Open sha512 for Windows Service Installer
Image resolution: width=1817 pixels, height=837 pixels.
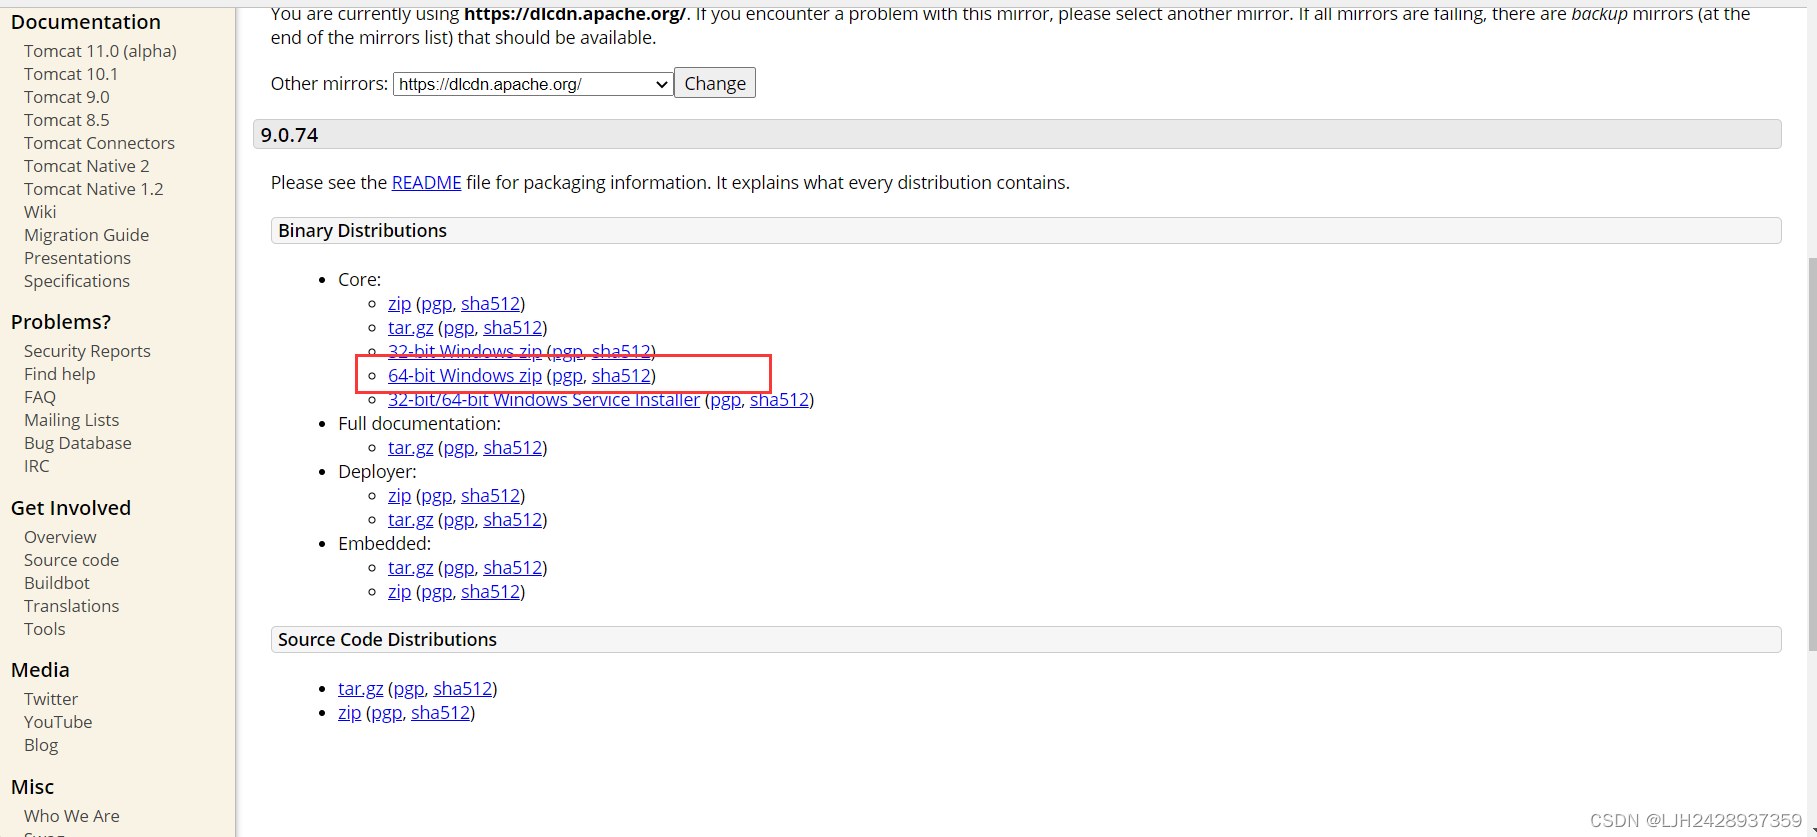(780, 400)
